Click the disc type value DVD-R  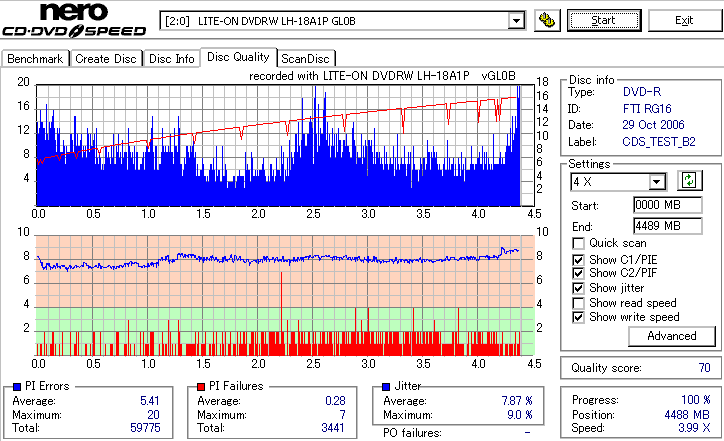tap(642, 92)
